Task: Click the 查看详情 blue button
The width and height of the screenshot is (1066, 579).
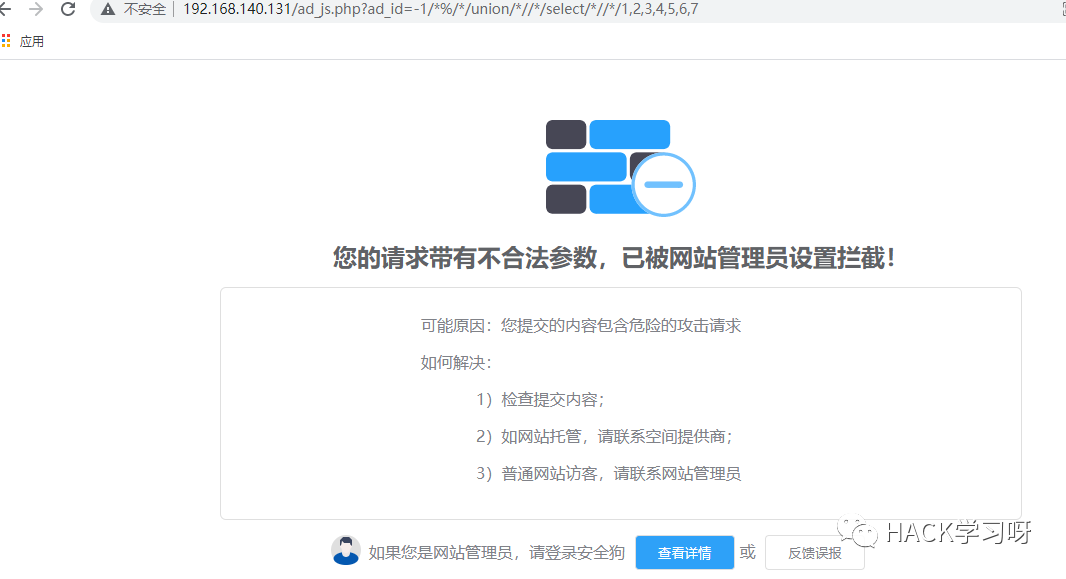Action: (x=685, y=552)
